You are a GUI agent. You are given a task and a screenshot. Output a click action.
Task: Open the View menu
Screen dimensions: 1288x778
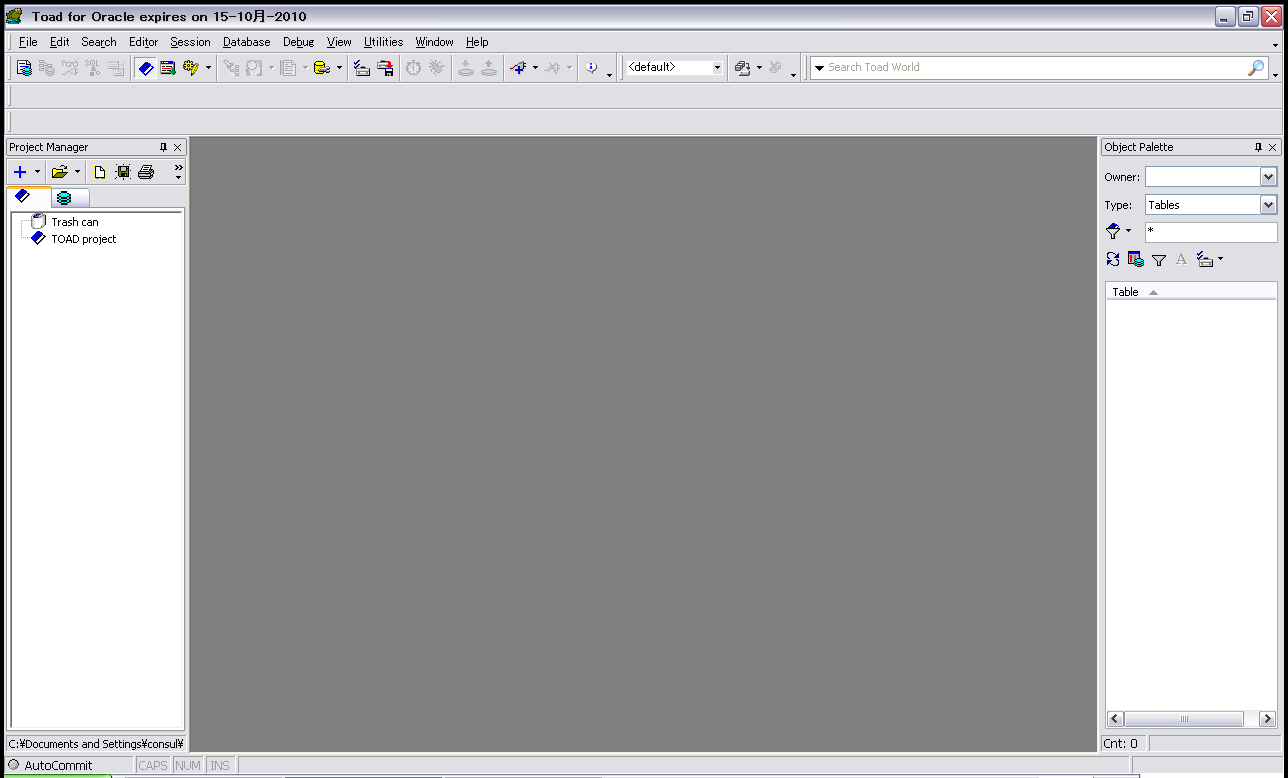(339, 42)
